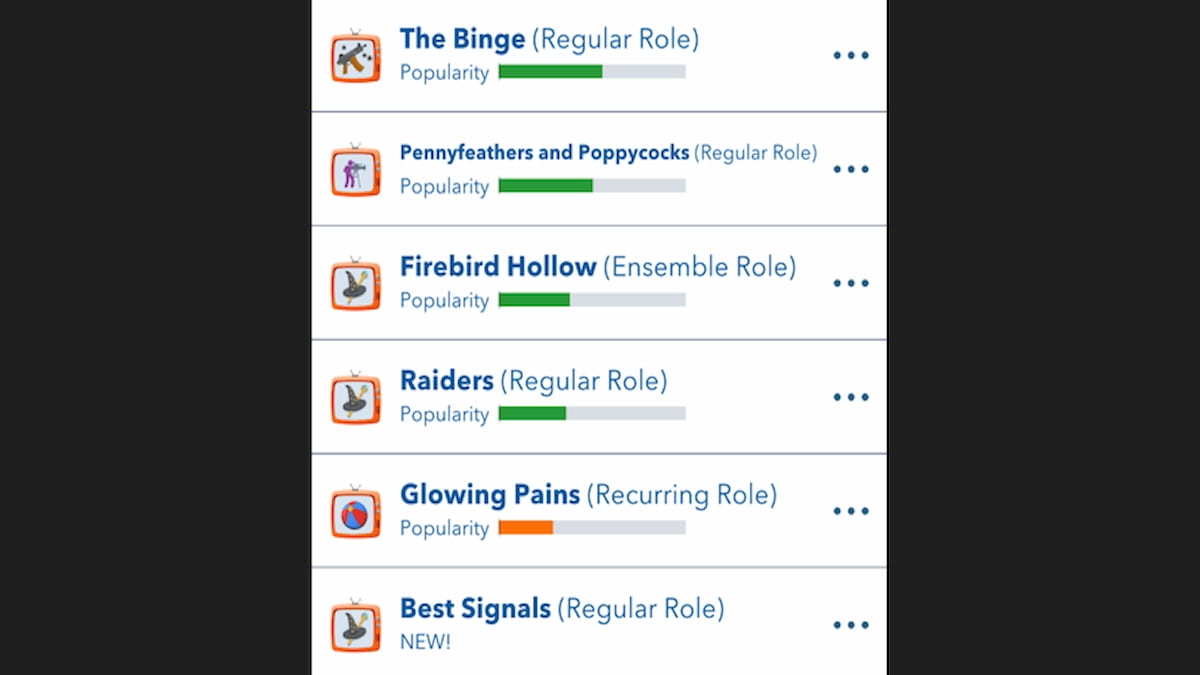Image resolution: width=1200 pixels, height=675 pixels.
Task: Click the NEW! label under Best Signals
Action: pyautogui.click(x=425, y=641)
